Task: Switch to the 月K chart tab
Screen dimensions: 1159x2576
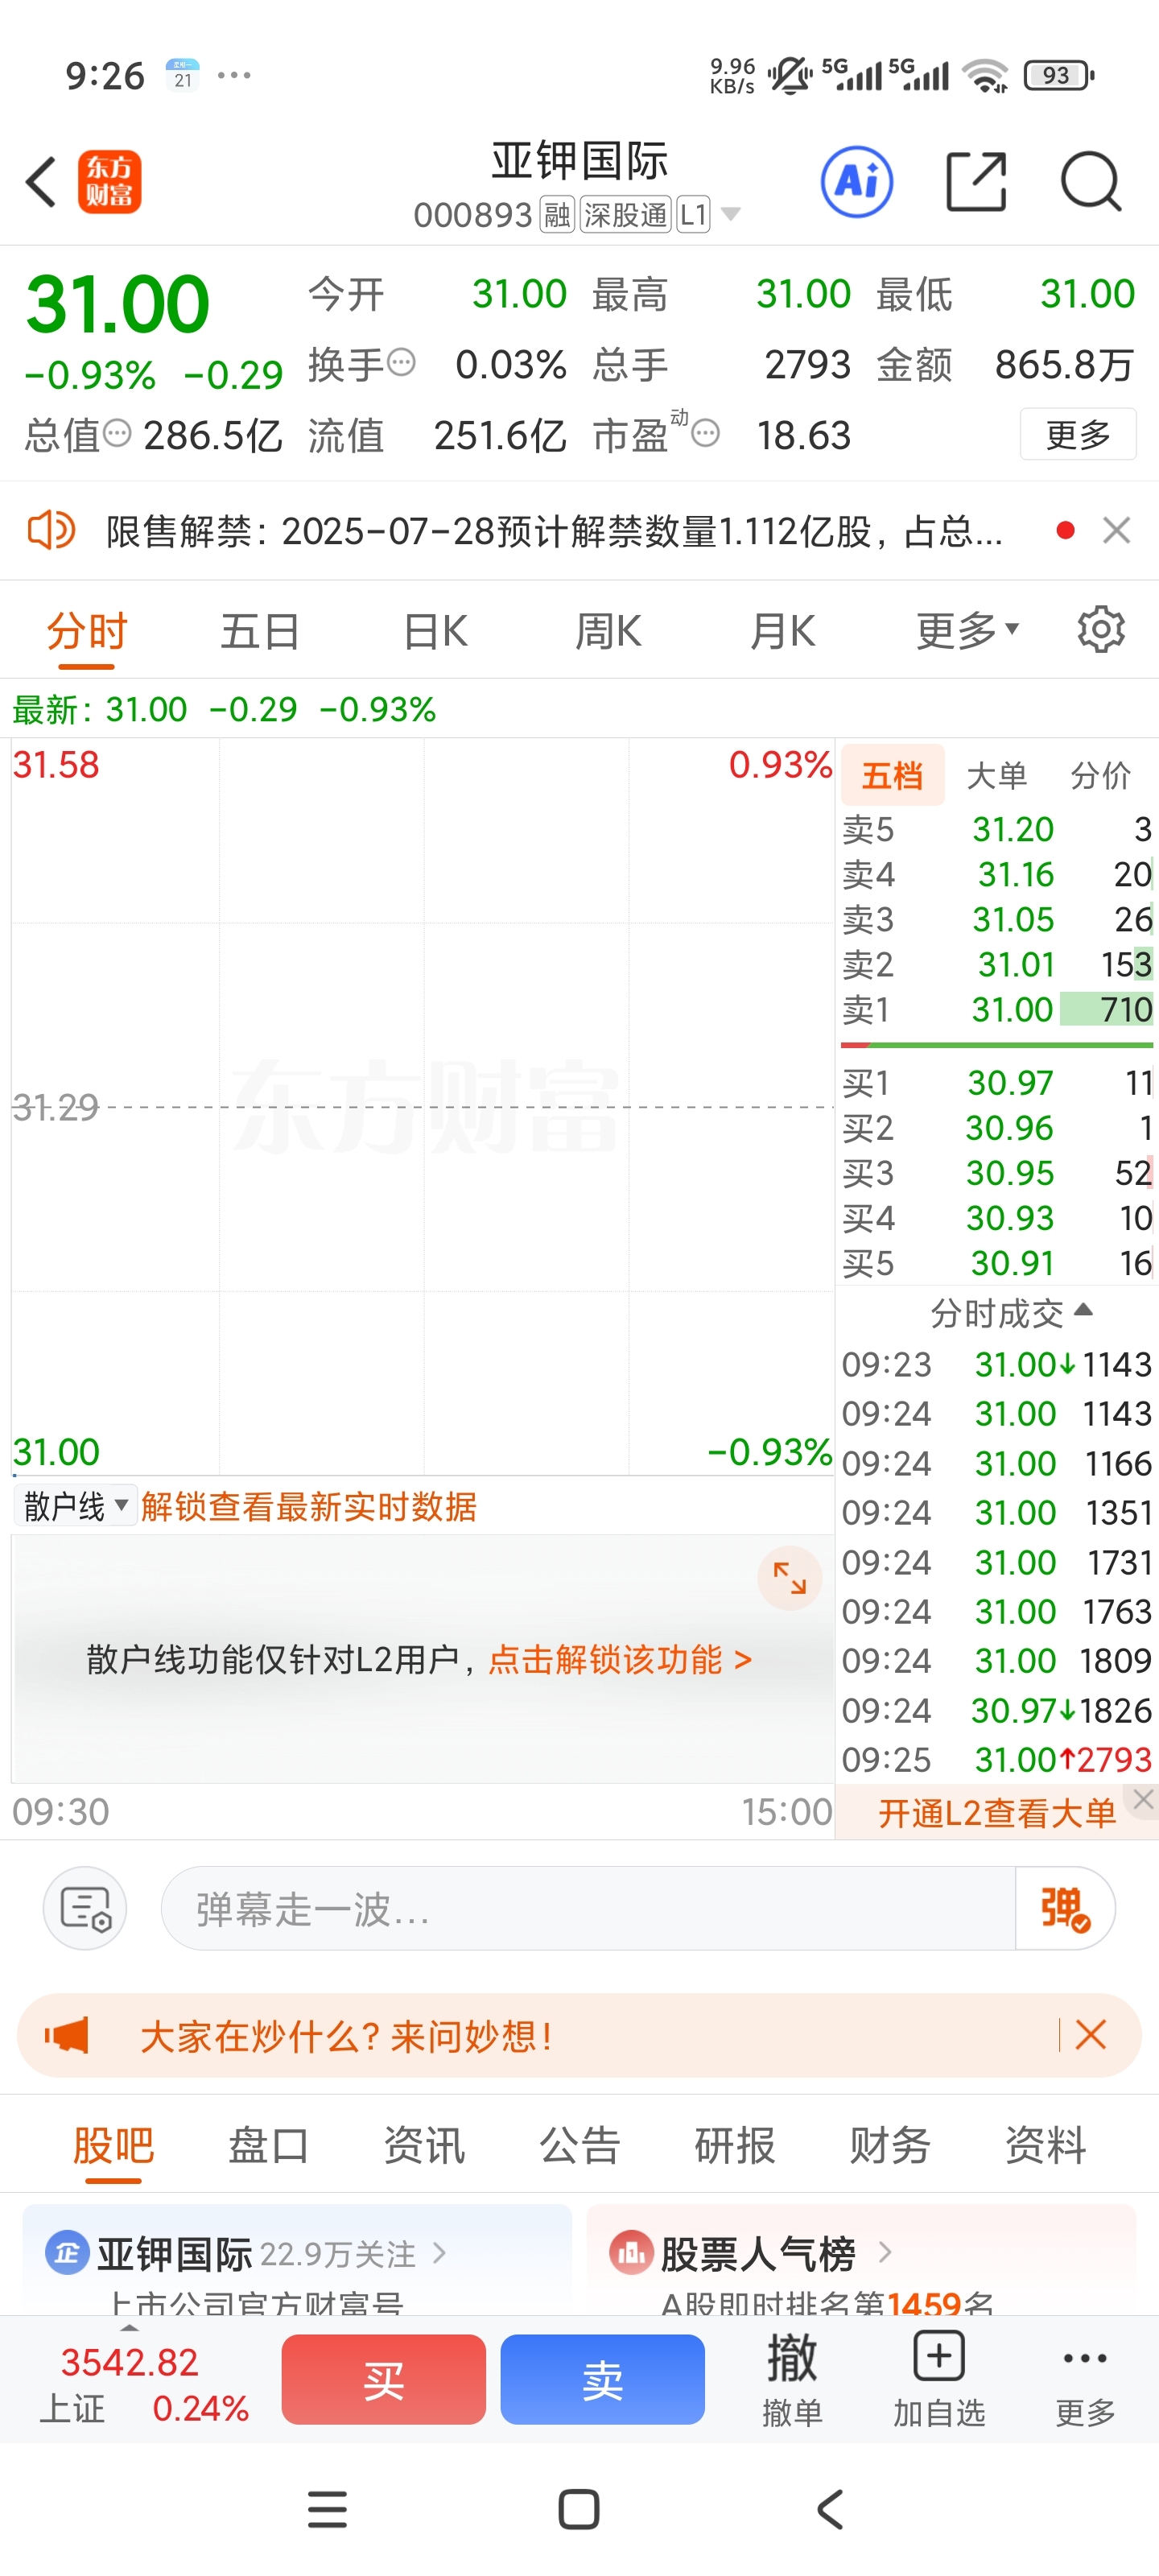Action: (783, 632)
